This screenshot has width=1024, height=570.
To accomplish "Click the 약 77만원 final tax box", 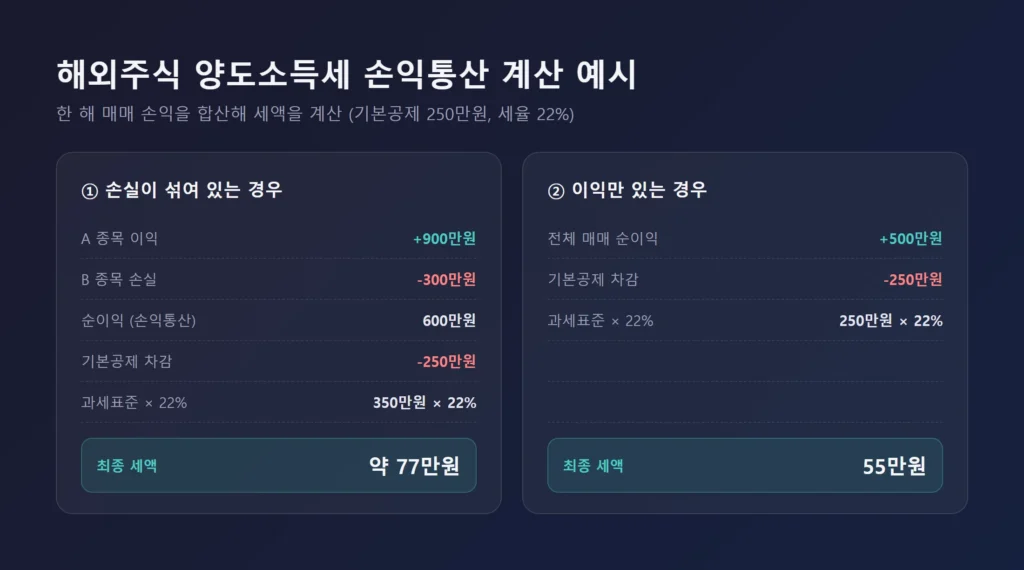I will (x=279, y=466).
